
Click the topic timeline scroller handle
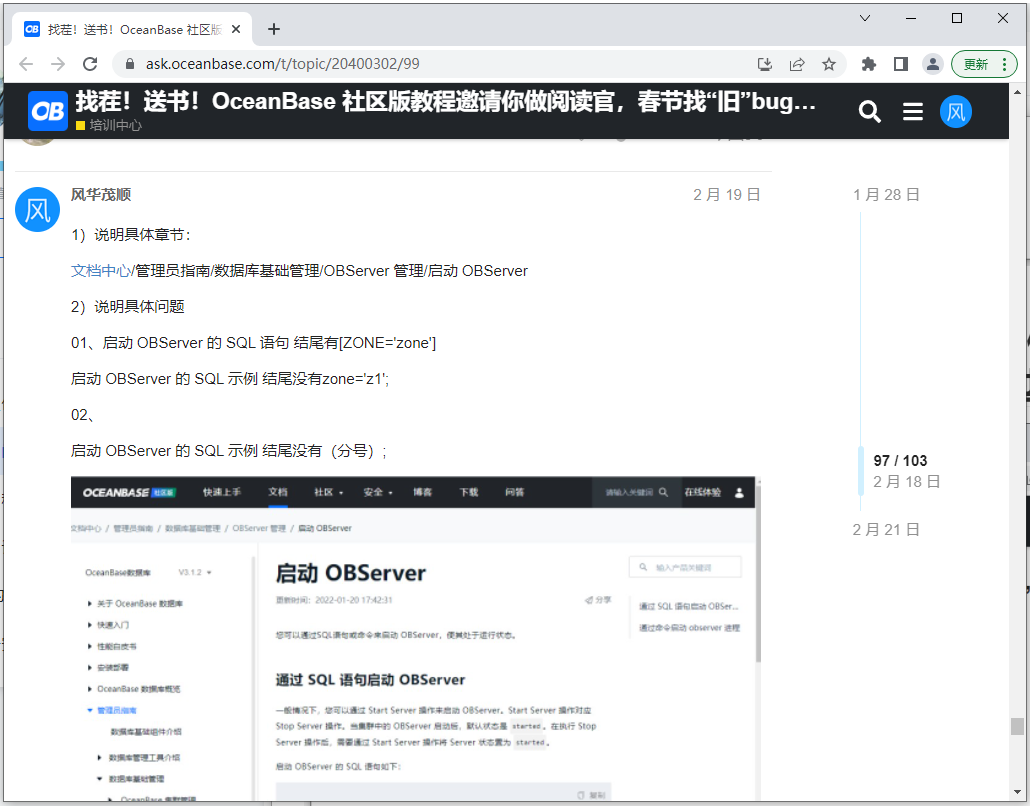point(861,470)
